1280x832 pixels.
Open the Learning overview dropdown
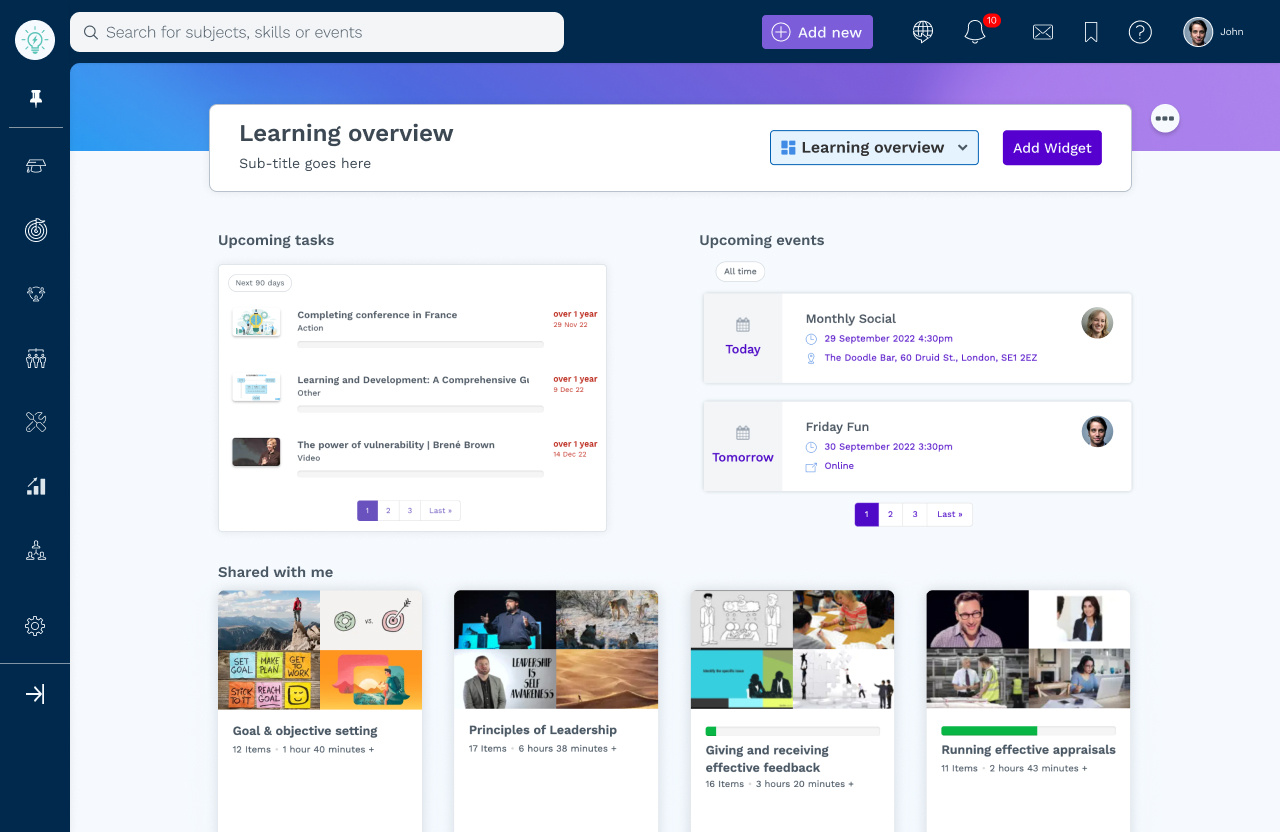tap(873, 147)
